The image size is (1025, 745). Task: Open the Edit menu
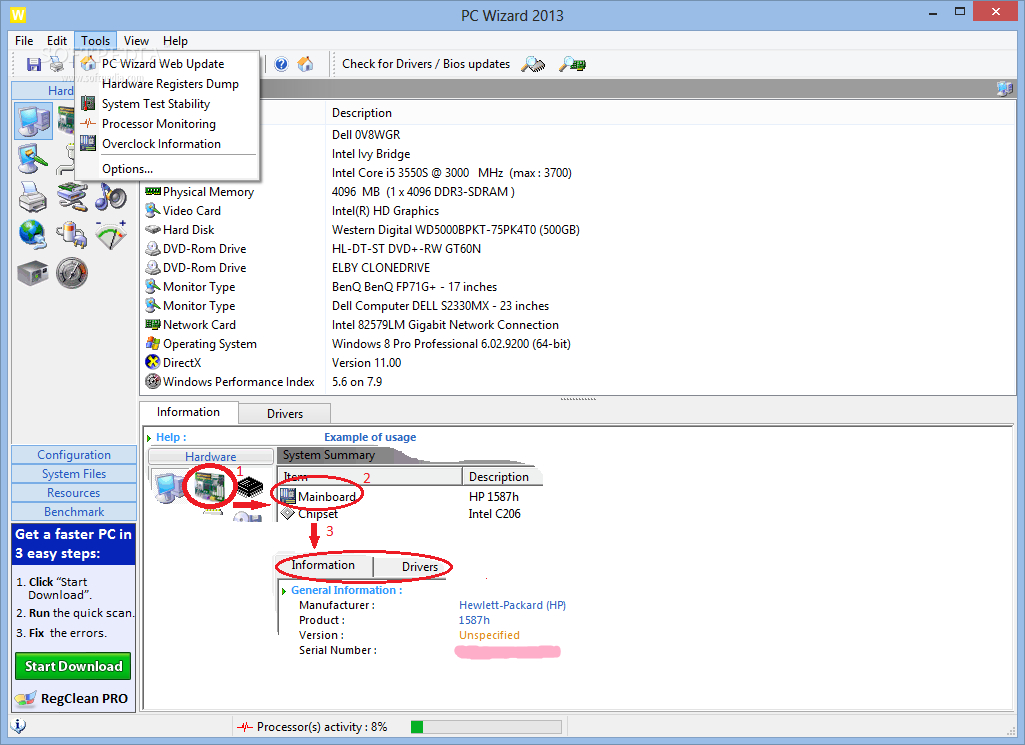[57, 41]
